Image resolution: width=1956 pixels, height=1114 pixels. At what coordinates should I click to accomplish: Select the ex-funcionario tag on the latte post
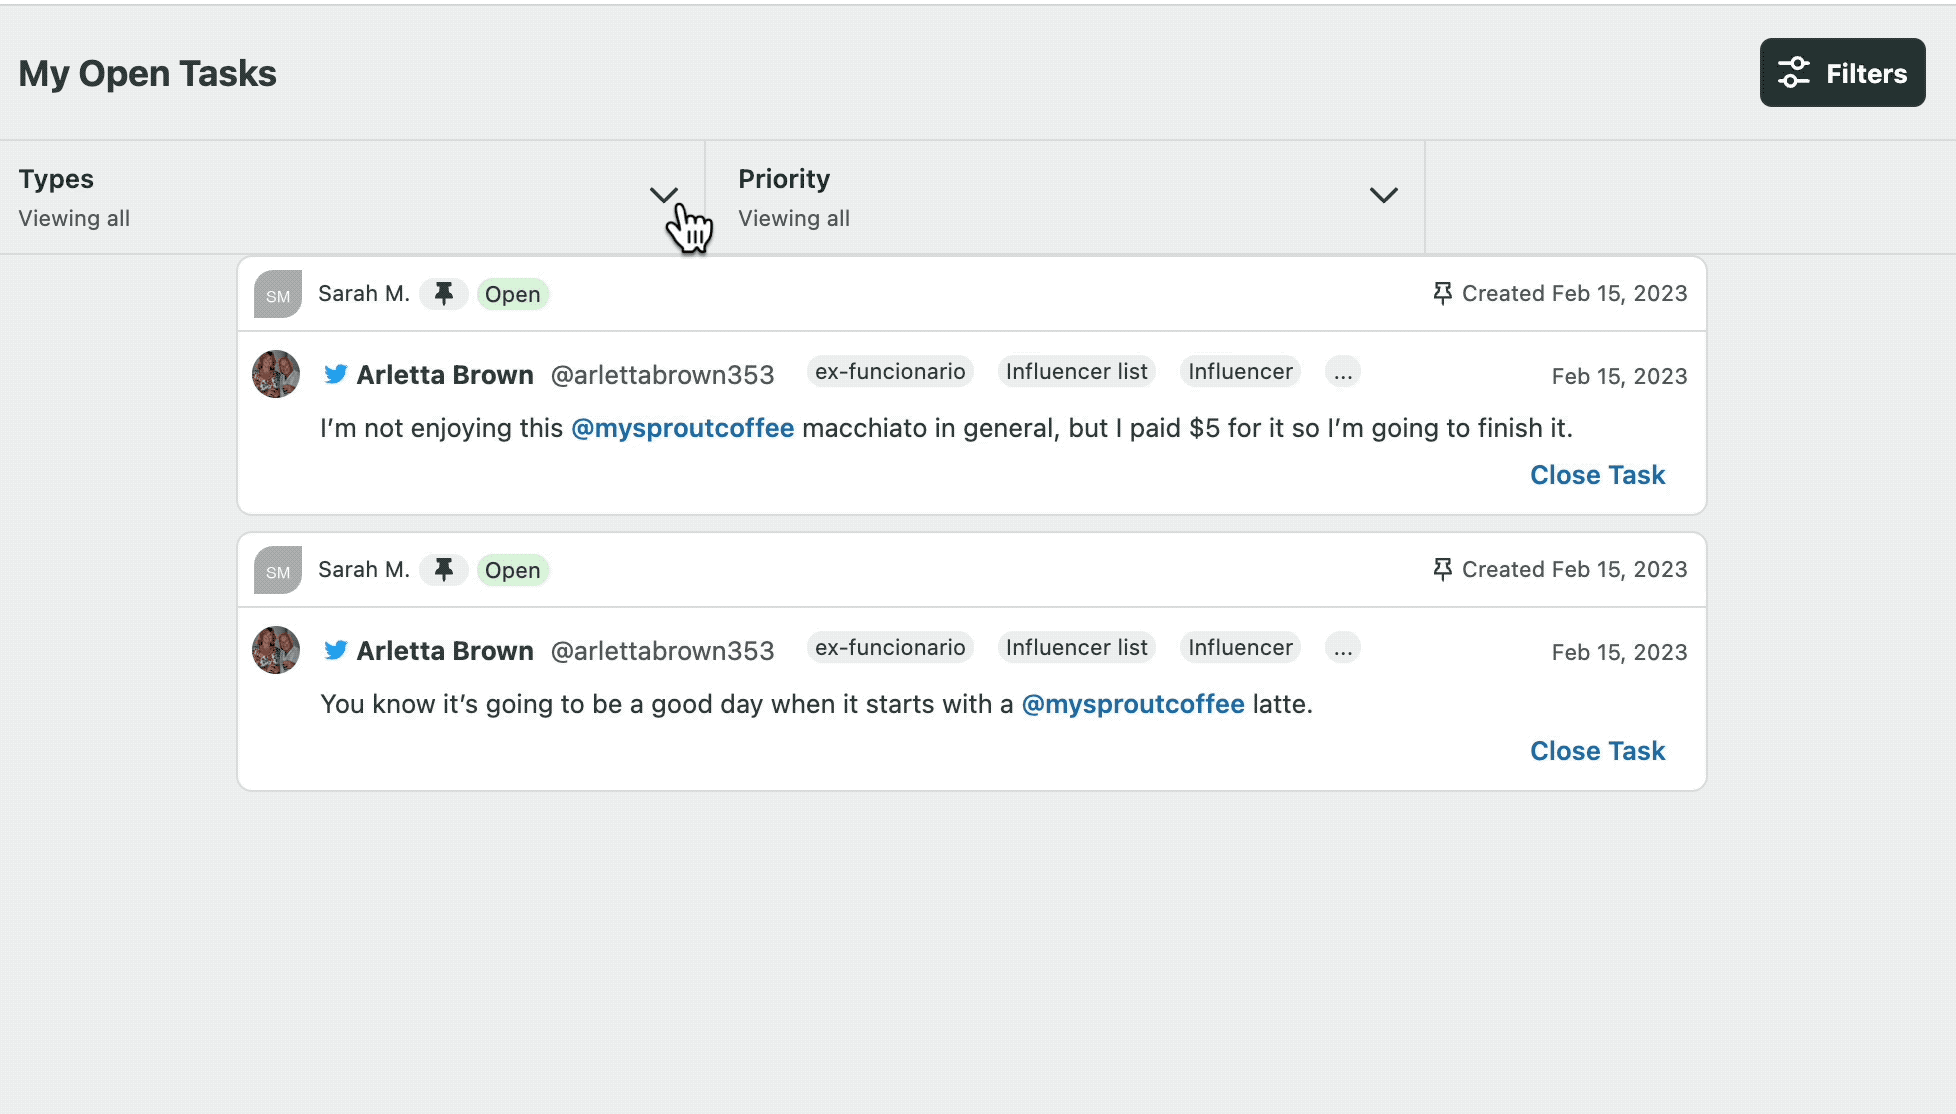889,647
